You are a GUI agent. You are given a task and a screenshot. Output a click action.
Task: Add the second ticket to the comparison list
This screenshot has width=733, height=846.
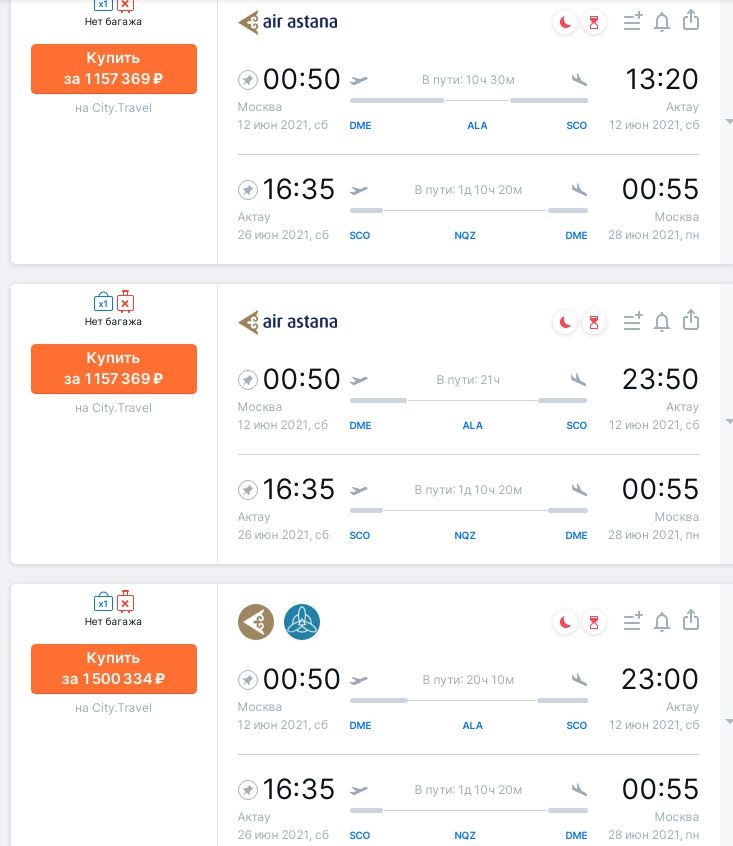click(x=633, y=321)
